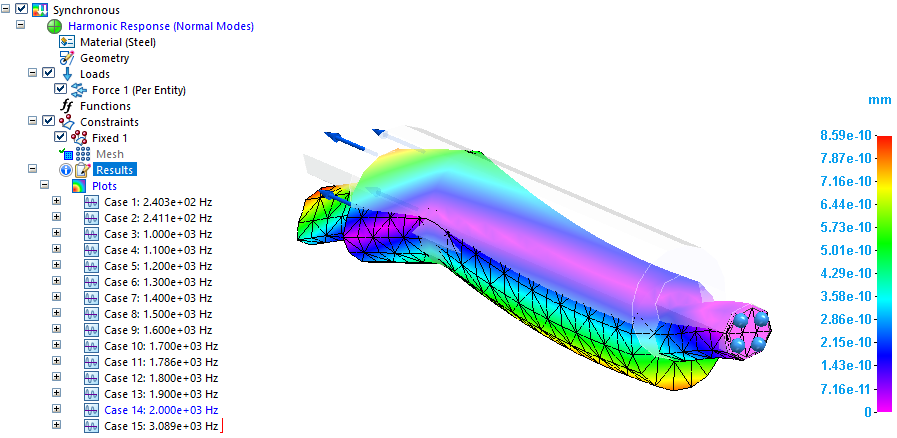Click the Force 1 arrows icon
Viewport: 897px width, 438px height.
(x=80, y=90)
